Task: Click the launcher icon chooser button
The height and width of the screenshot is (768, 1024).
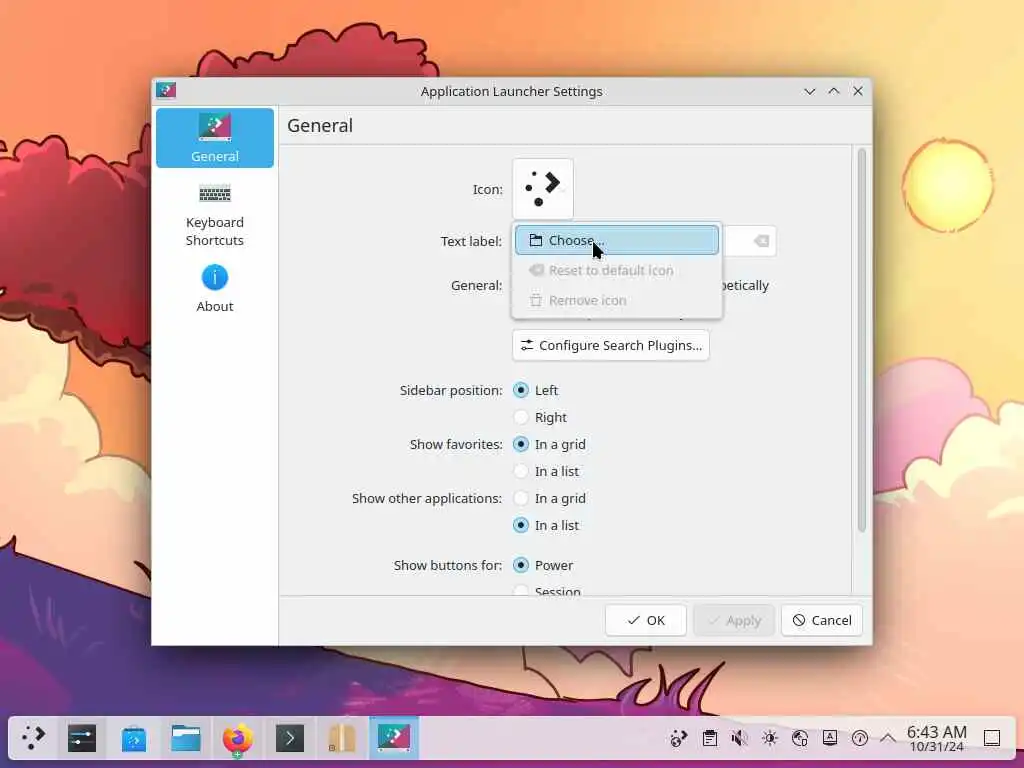Action: pyautogui.click(x=543, y=189)
